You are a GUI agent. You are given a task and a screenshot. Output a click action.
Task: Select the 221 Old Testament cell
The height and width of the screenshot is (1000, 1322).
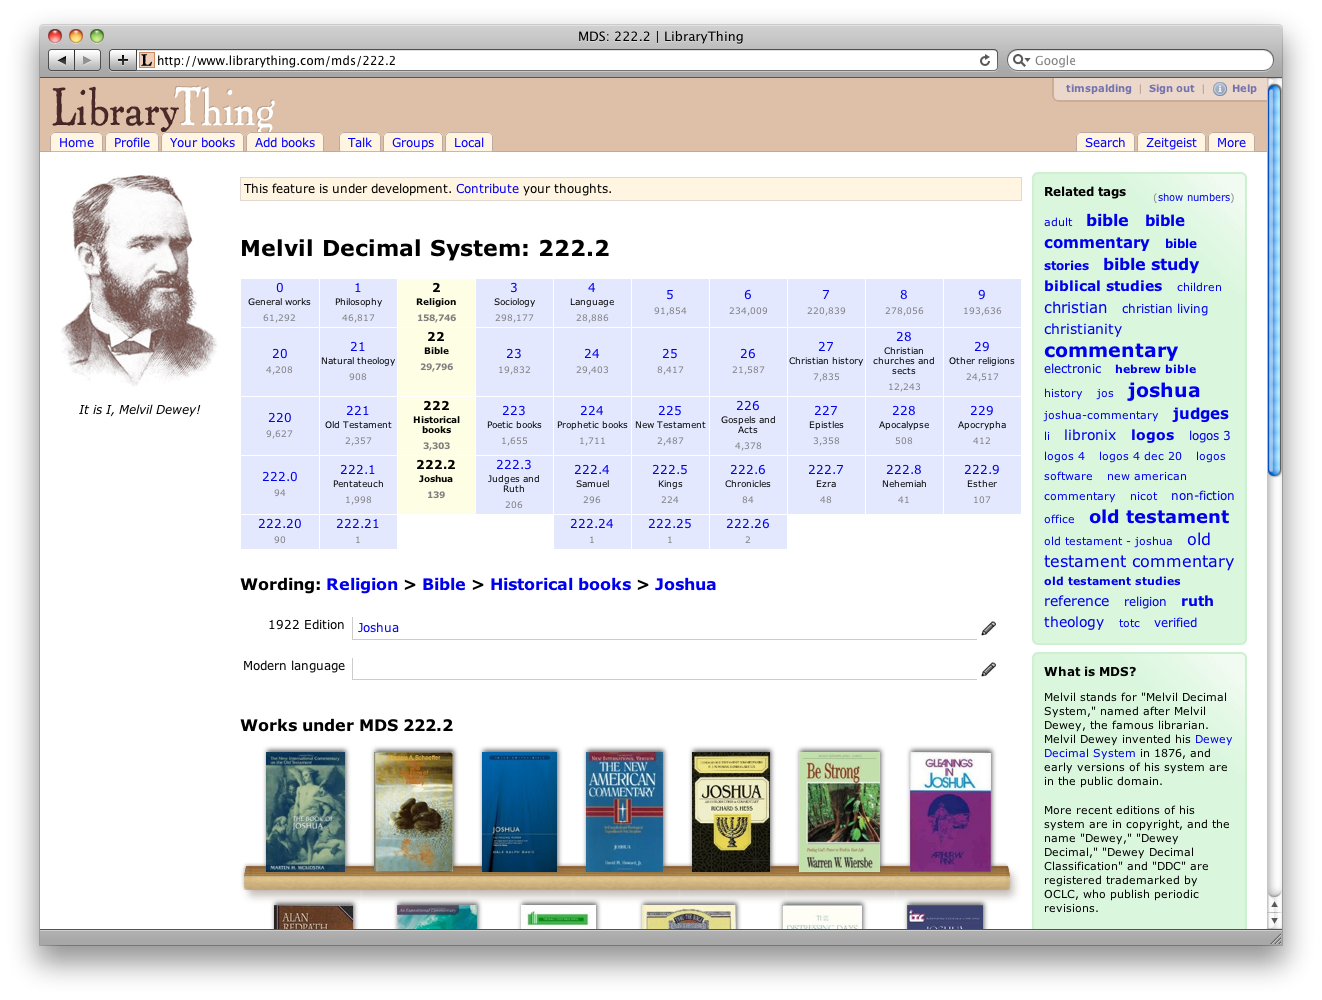click(x=358, y=425)
